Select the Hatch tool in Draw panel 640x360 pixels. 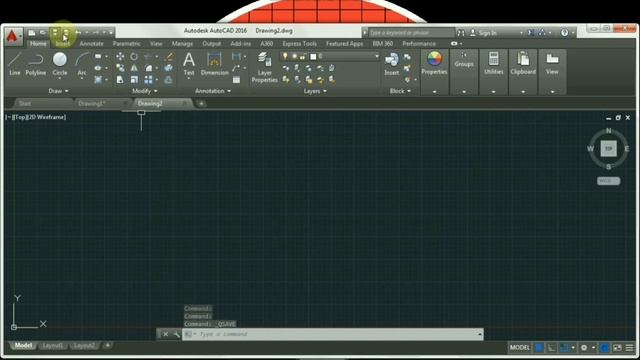click(x=98, y=80)
